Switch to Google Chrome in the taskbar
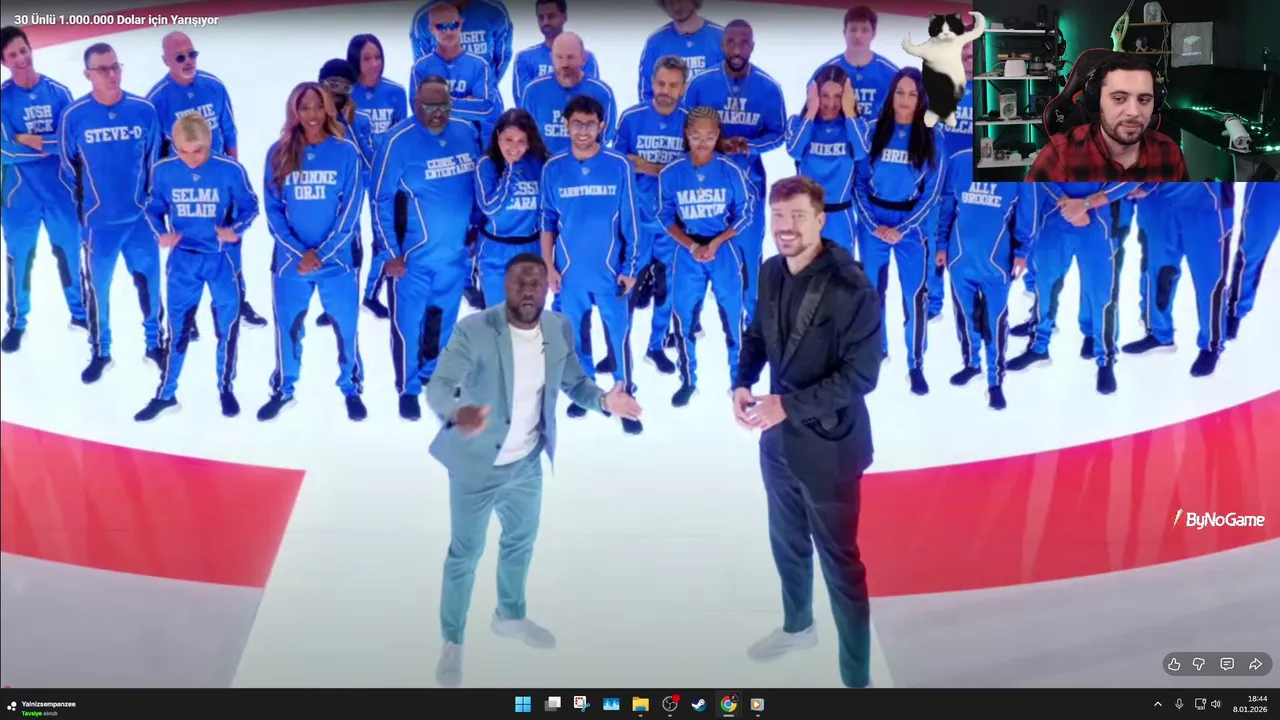1280x720 pixels. pos(728,704)
